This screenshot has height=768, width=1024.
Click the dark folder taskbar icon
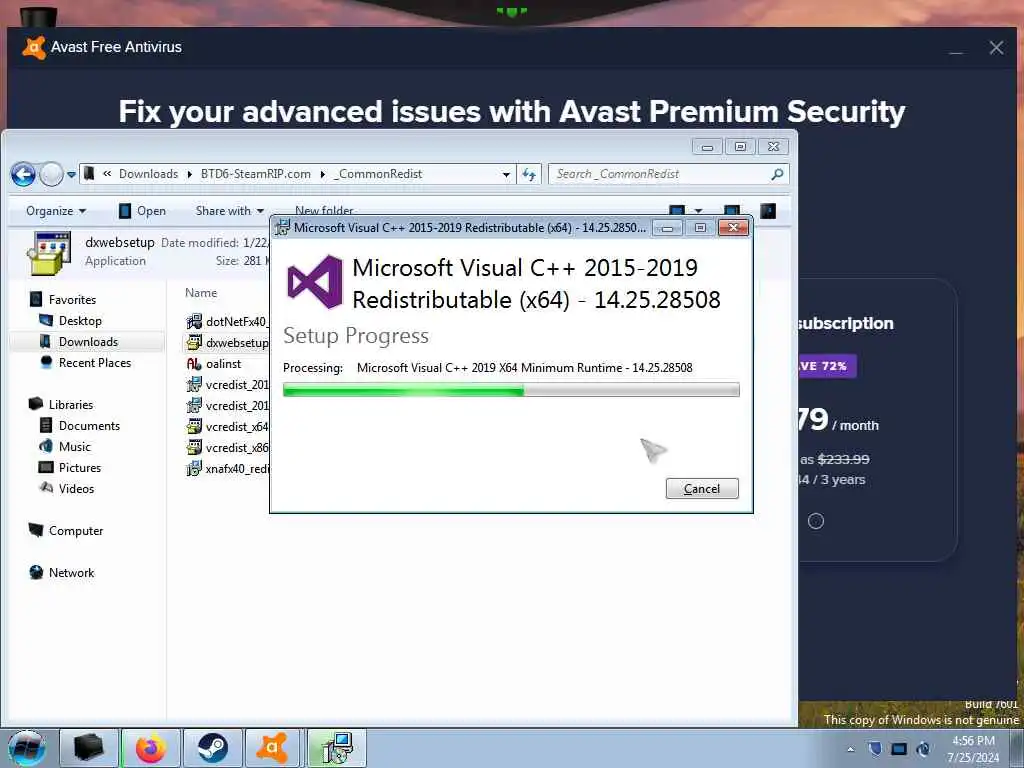[89, 748]
